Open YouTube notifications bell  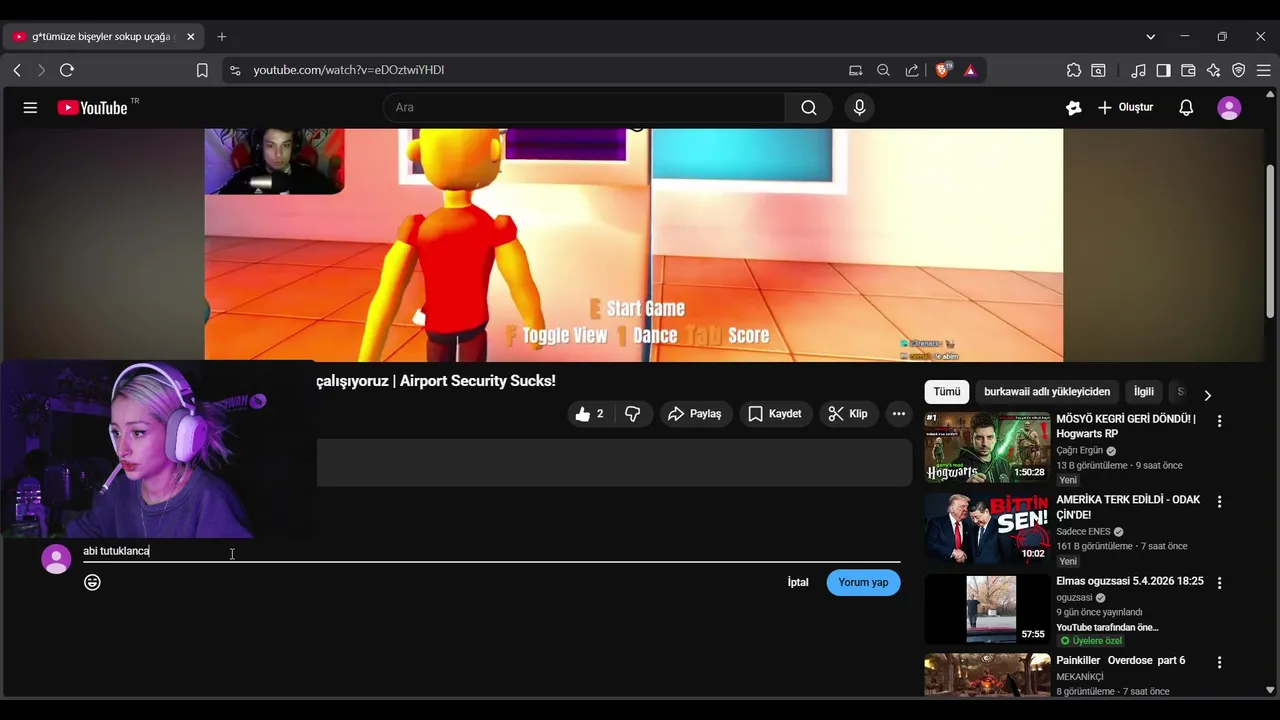click(x=1186, y=108)
